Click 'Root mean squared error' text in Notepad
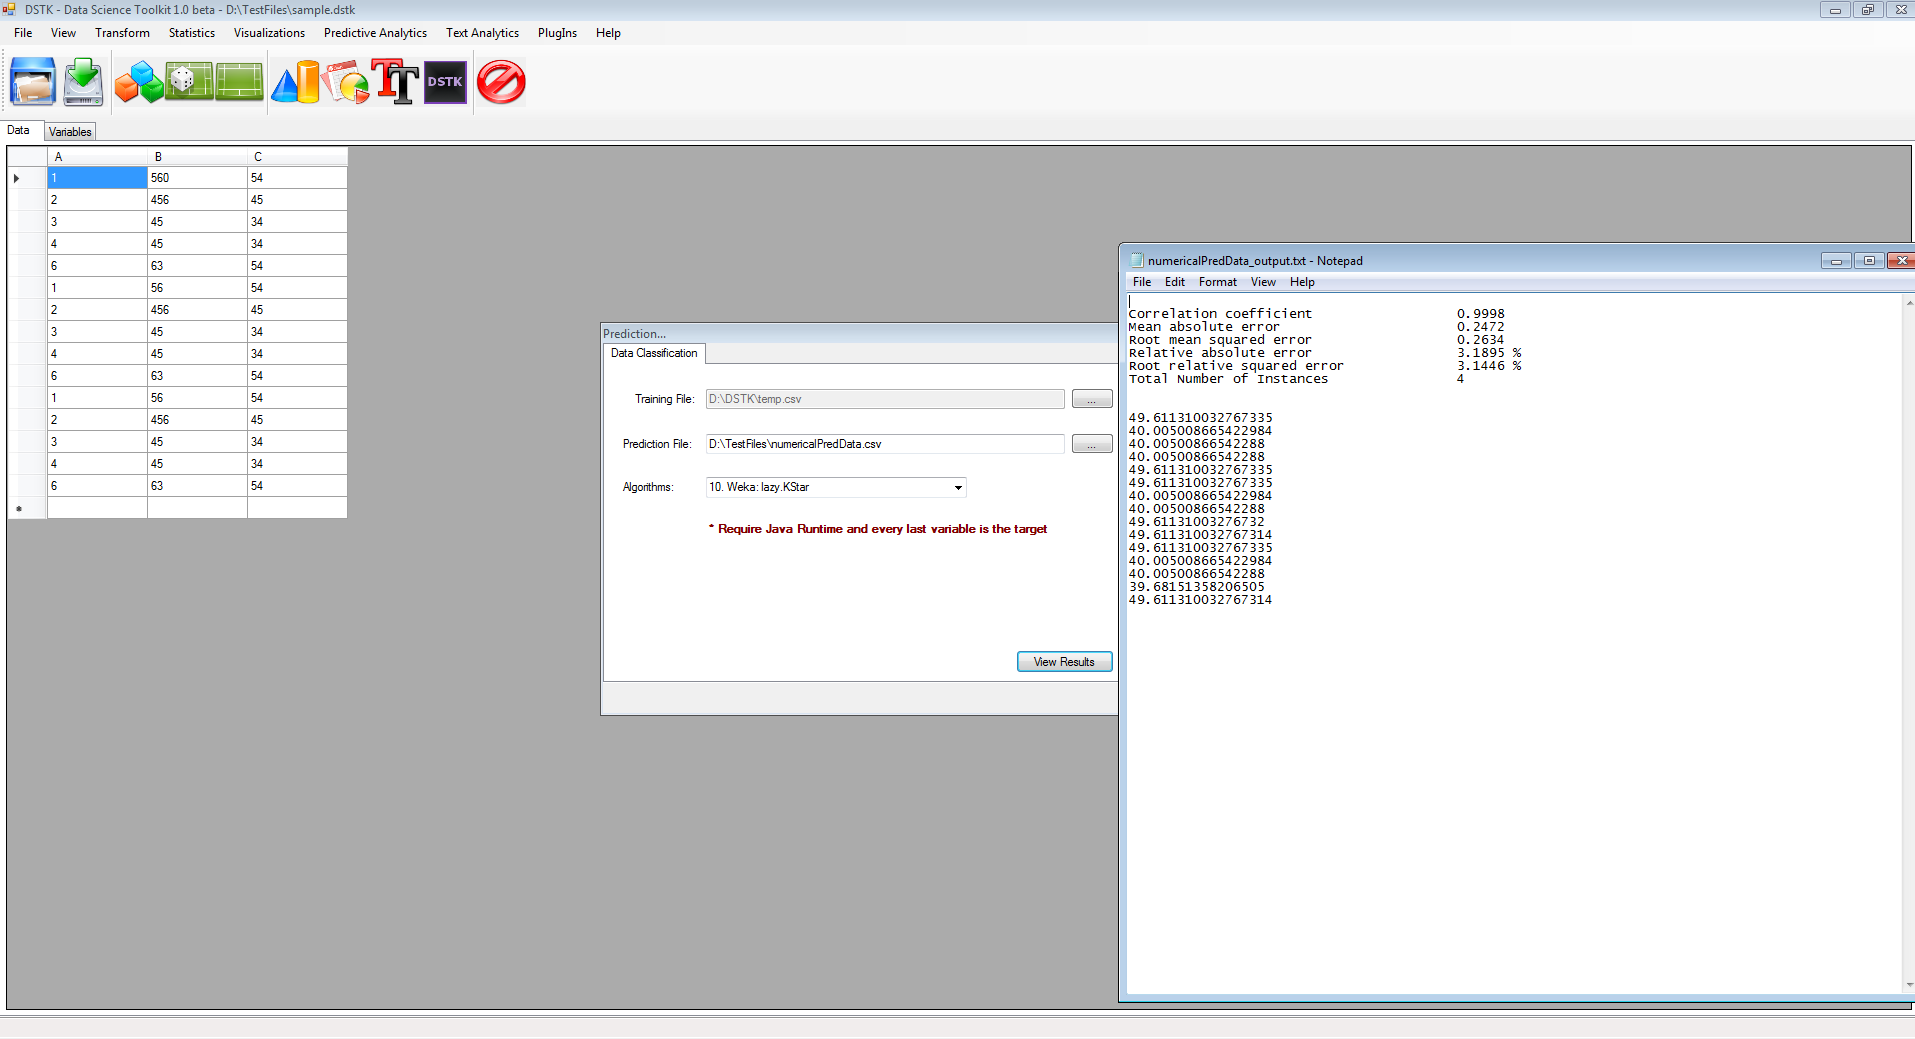1915x1039 pixels. (1219, 340)
